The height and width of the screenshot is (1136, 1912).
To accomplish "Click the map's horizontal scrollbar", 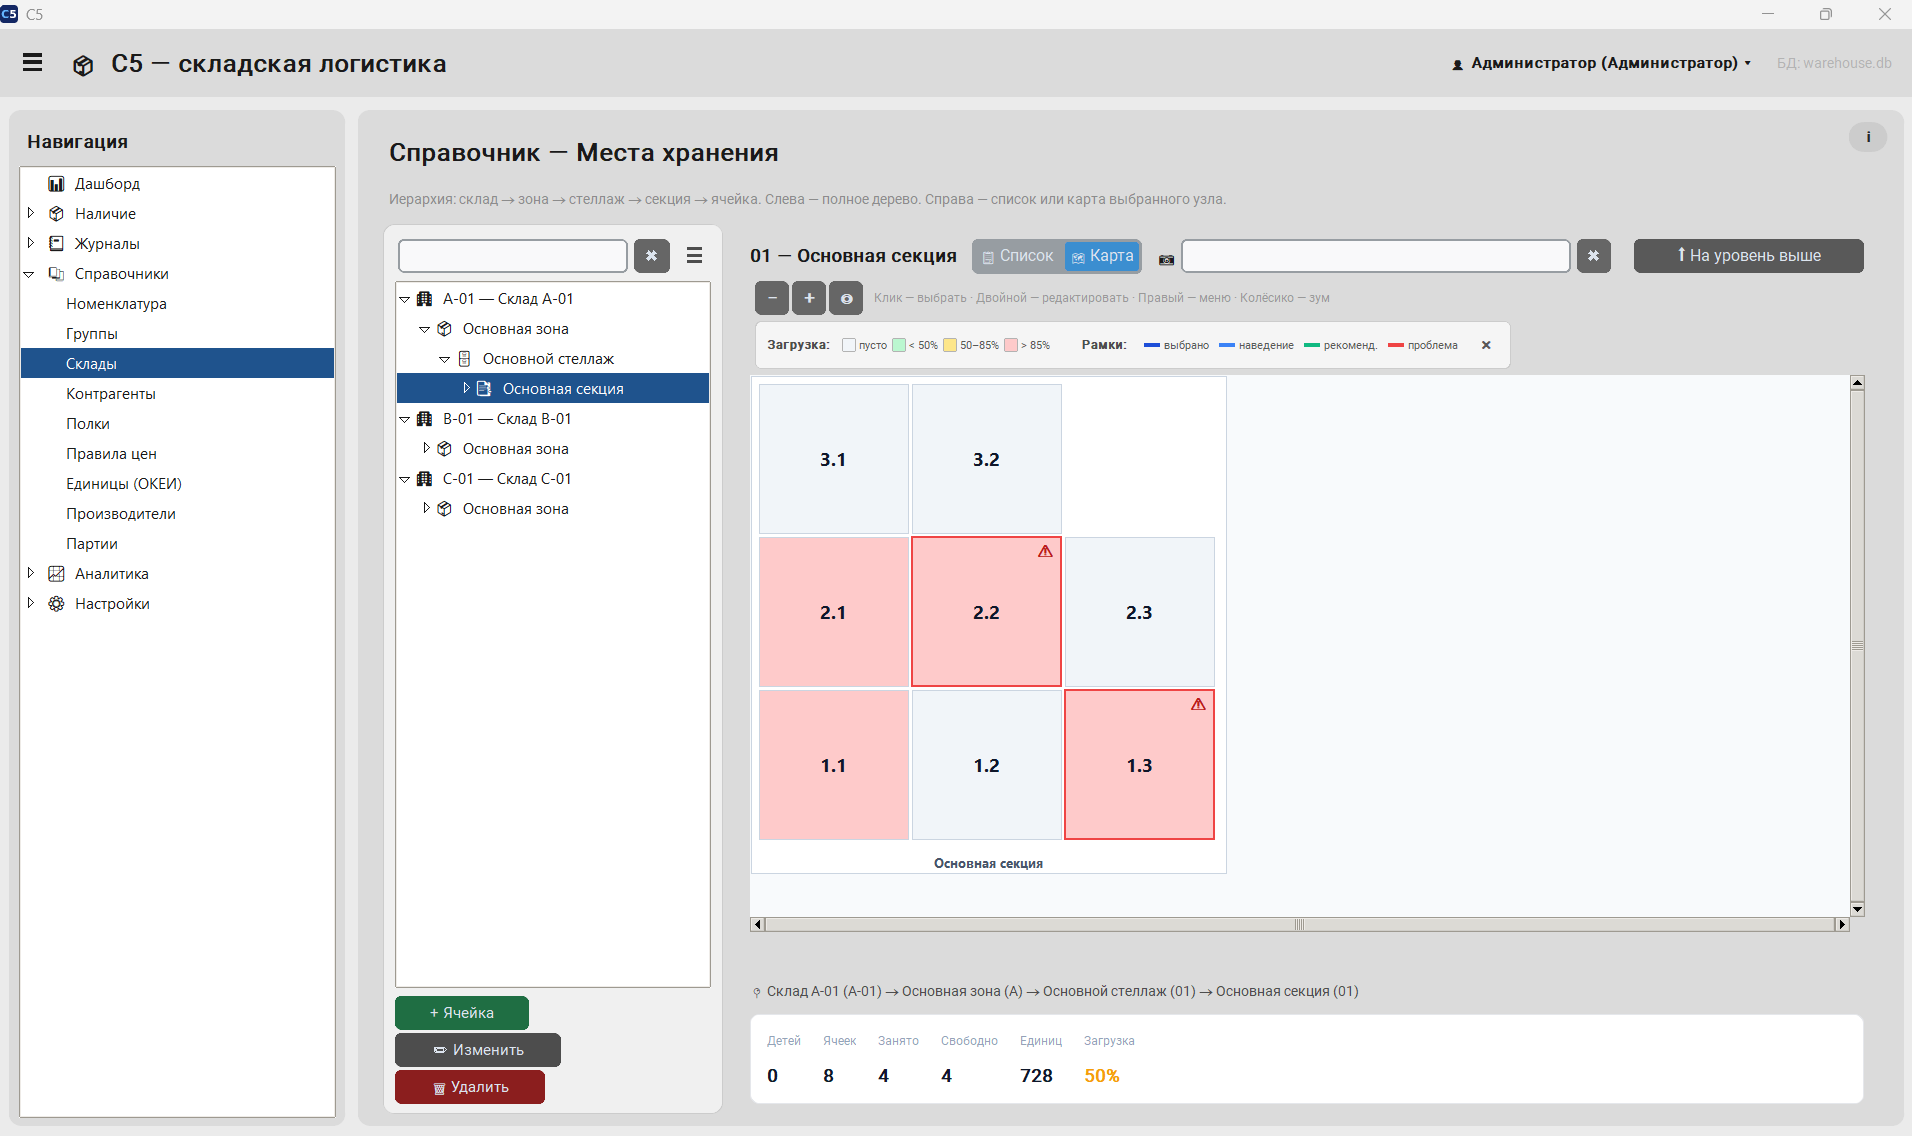I will point(1299,924).
